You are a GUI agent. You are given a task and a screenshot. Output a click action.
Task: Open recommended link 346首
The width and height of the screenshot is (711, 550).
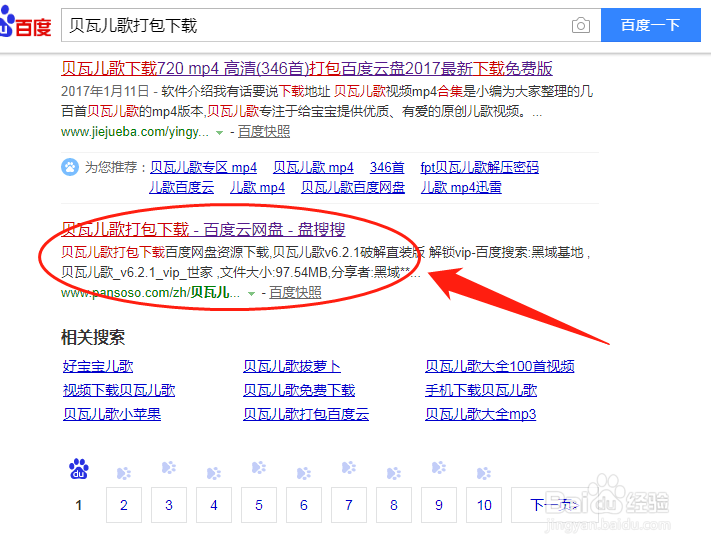coord(387,167)
